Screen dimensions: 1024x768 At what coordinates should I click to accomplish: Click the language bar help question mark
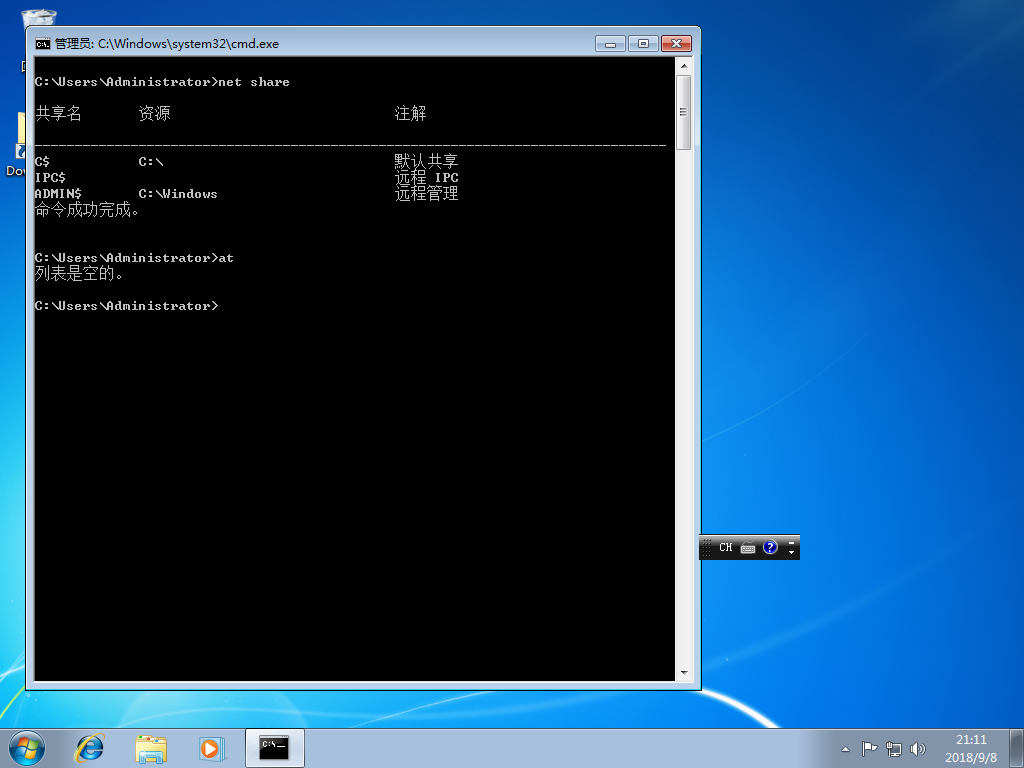770,547
